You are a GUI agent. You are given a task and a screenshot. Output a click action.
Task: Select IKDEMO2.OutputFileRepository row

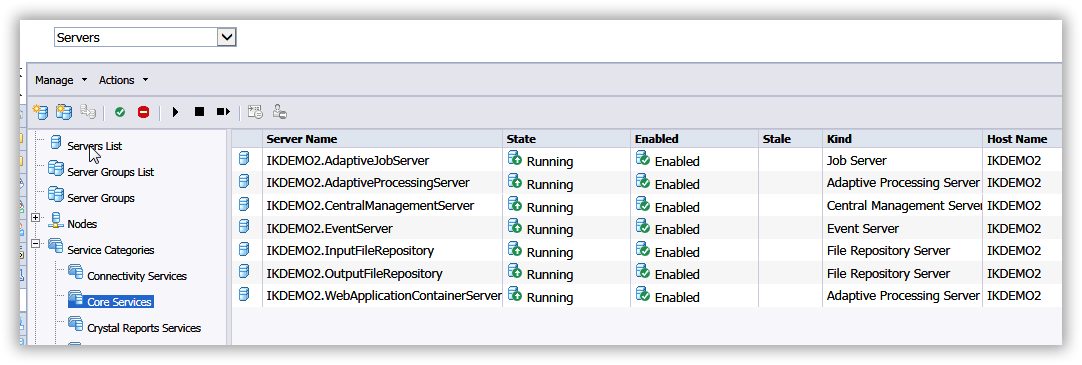coord(647,273)
